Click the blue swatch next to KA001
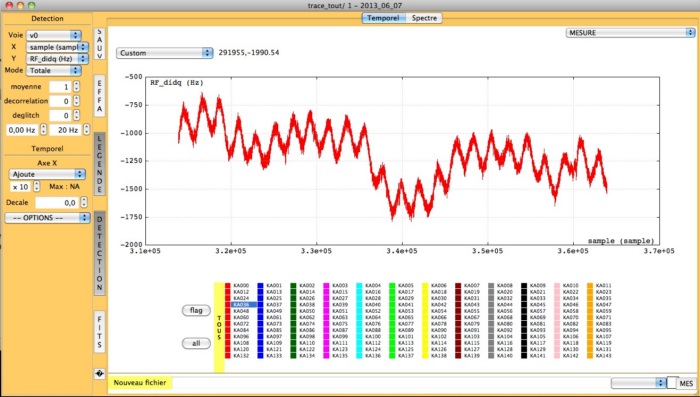 (x=260, y=285)
